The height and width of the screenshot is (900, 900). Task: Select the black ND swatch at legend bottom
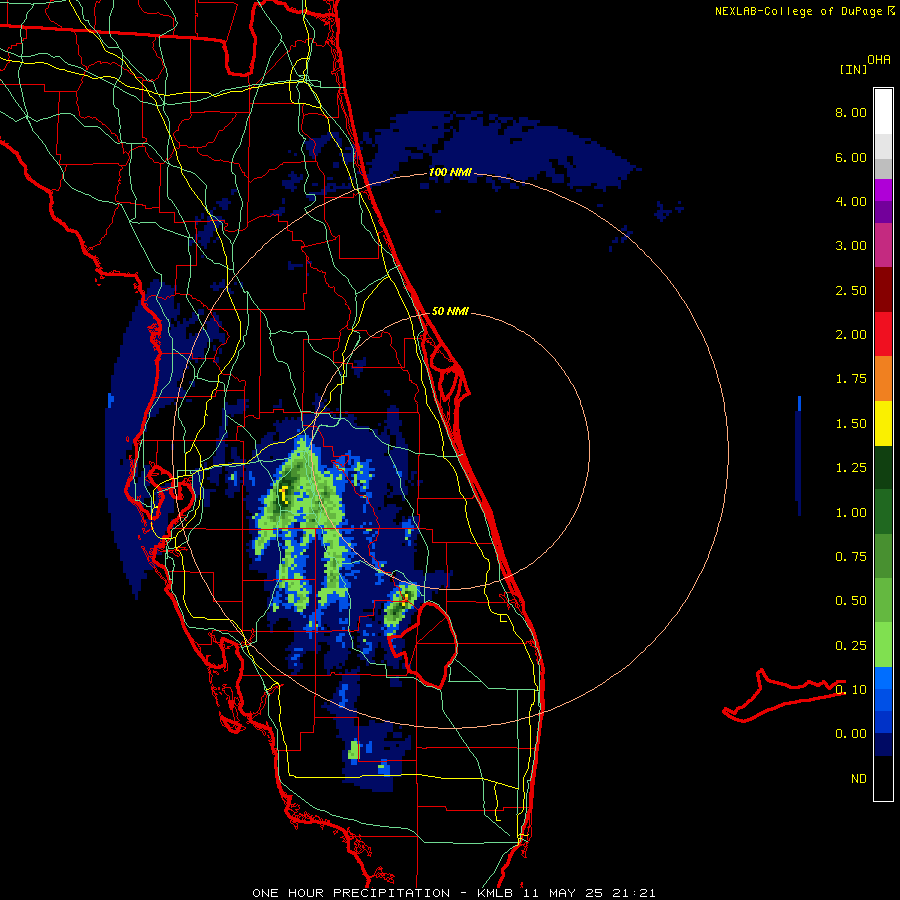(883, 778)
